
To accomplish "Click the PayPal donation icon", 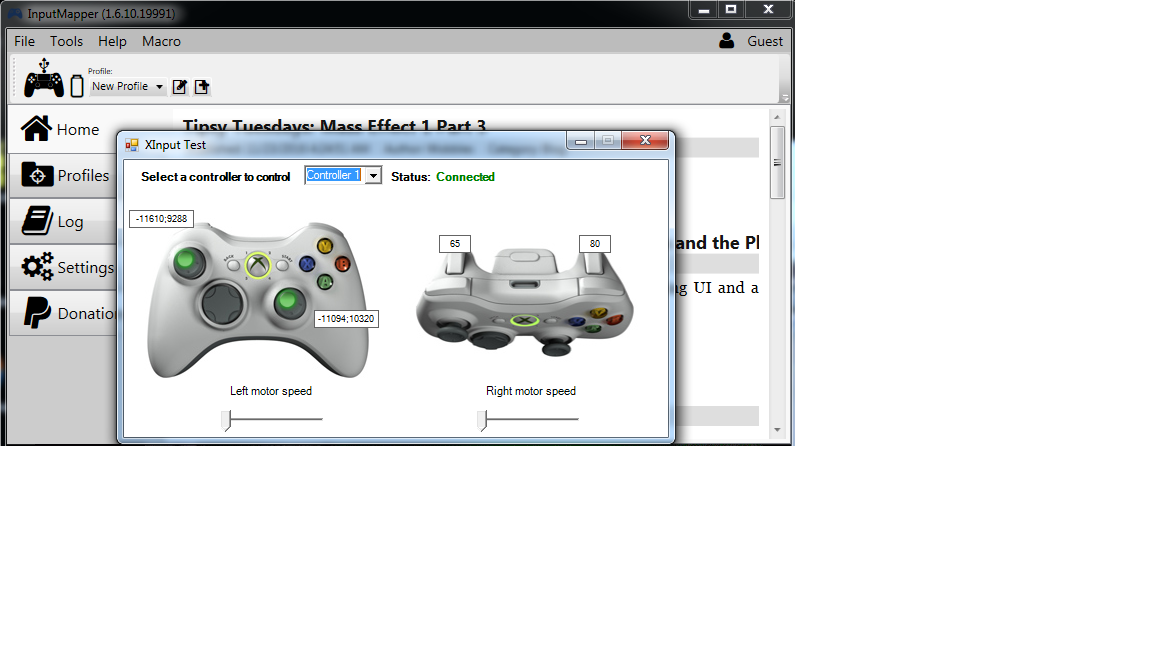I will pyautogui.click(x=37, y=312).
